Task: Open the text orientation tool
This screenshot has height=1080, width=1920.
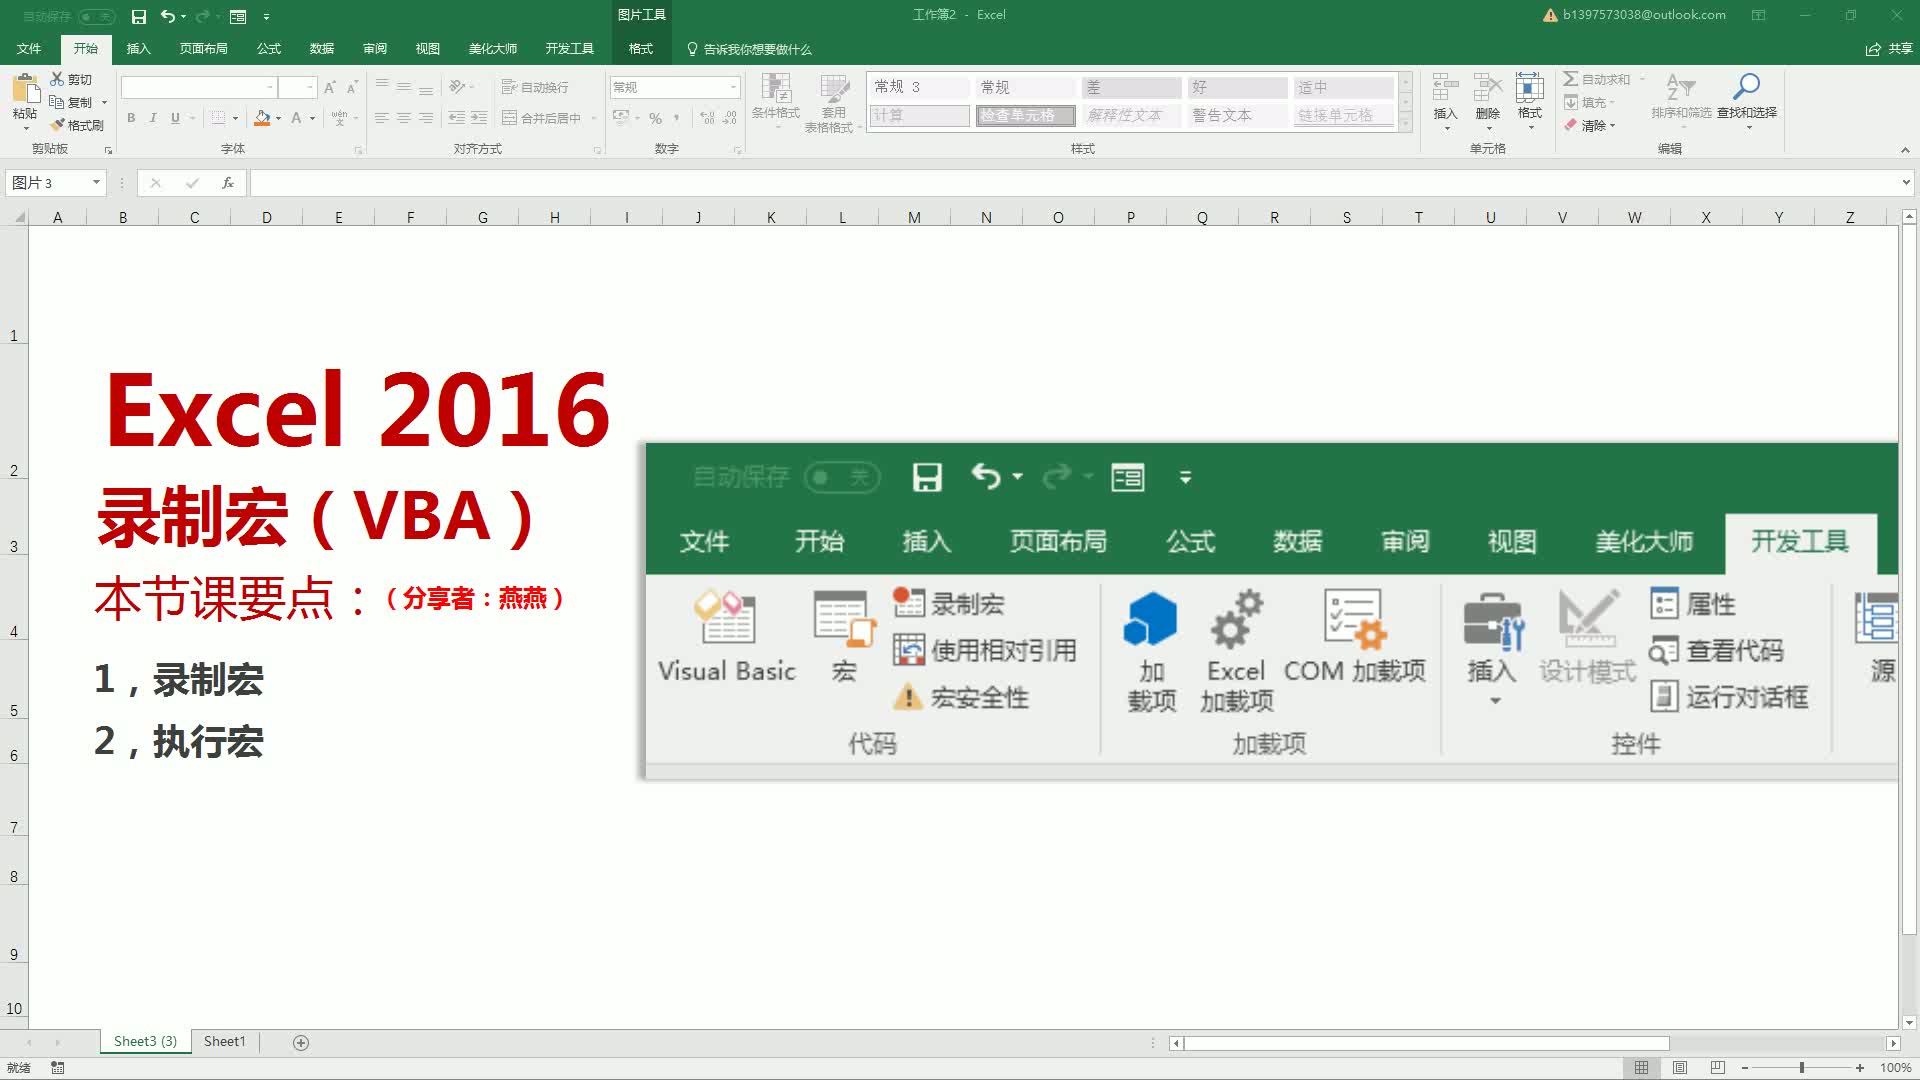Action: coord(459,87)
